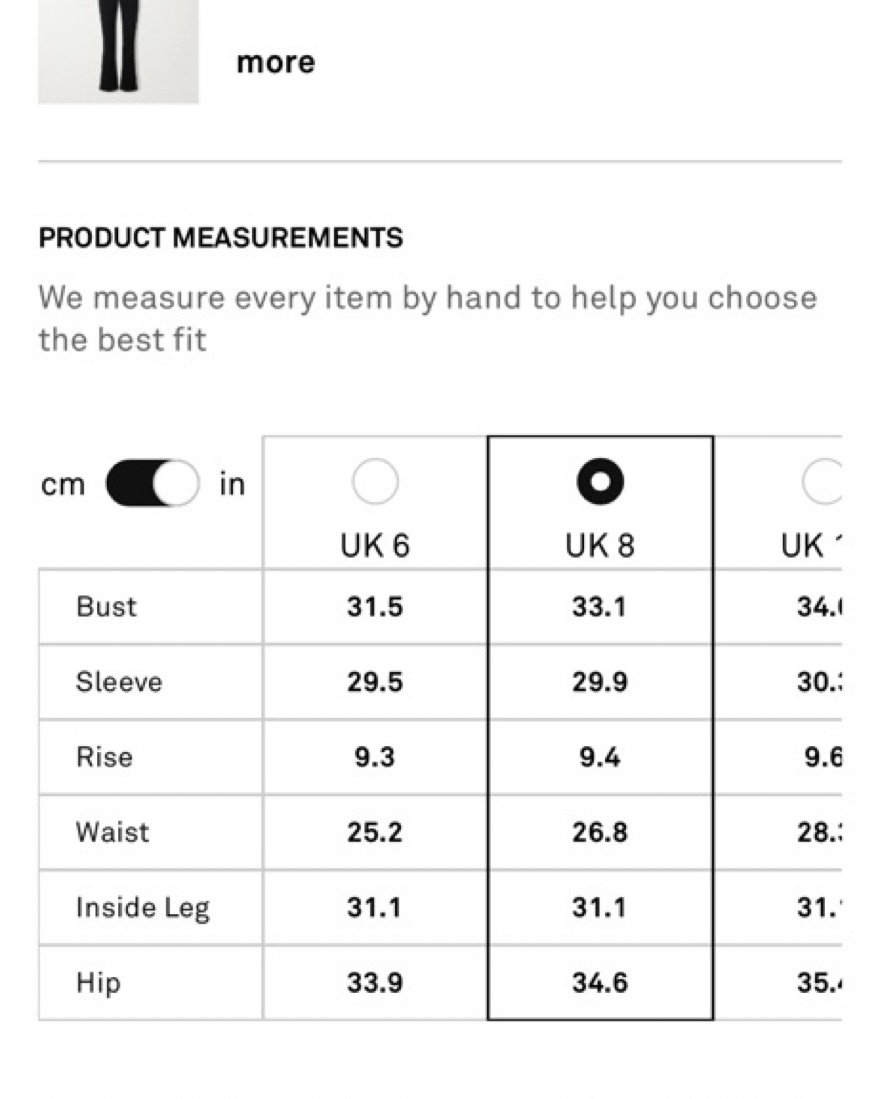880x1099 pixels.
Task: Click the UK 8 waist value 26.8
Action: click(600, 833)
